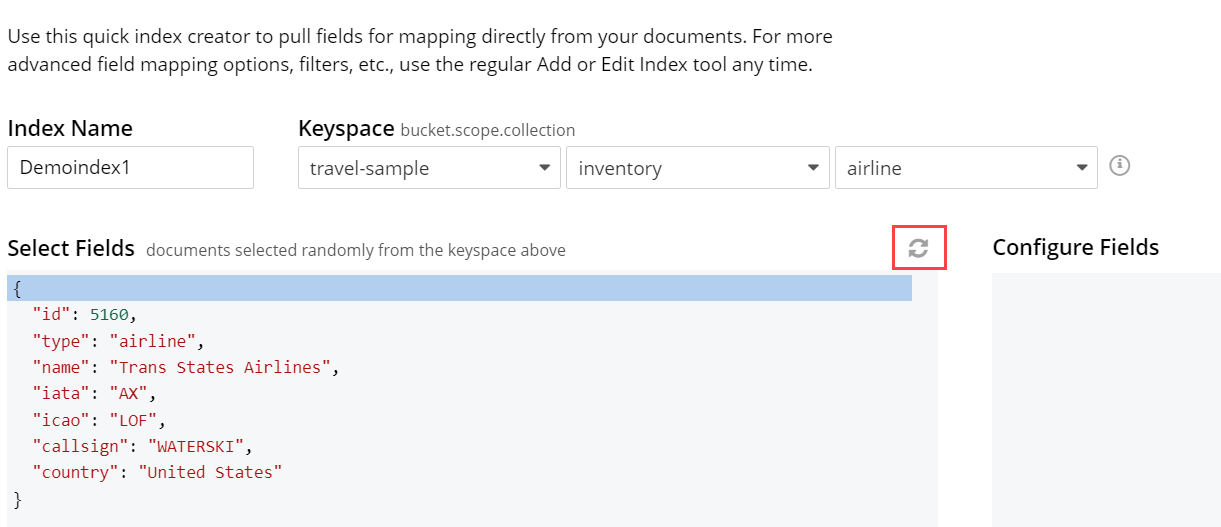Viewport: 1221px width, 527px height.
Task: Open the travel-sample bucket dropdown
Action: pos(429,168)
